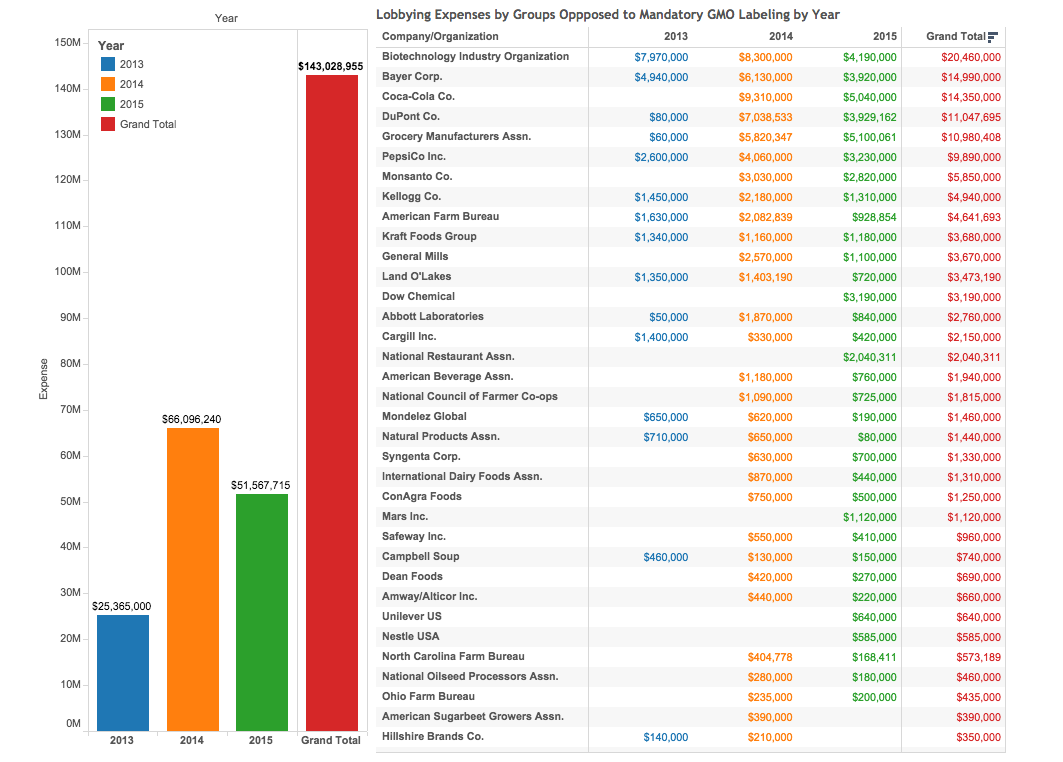
Task: Select the Cargill Inc. row label
Action: click(x=409, y=337)
